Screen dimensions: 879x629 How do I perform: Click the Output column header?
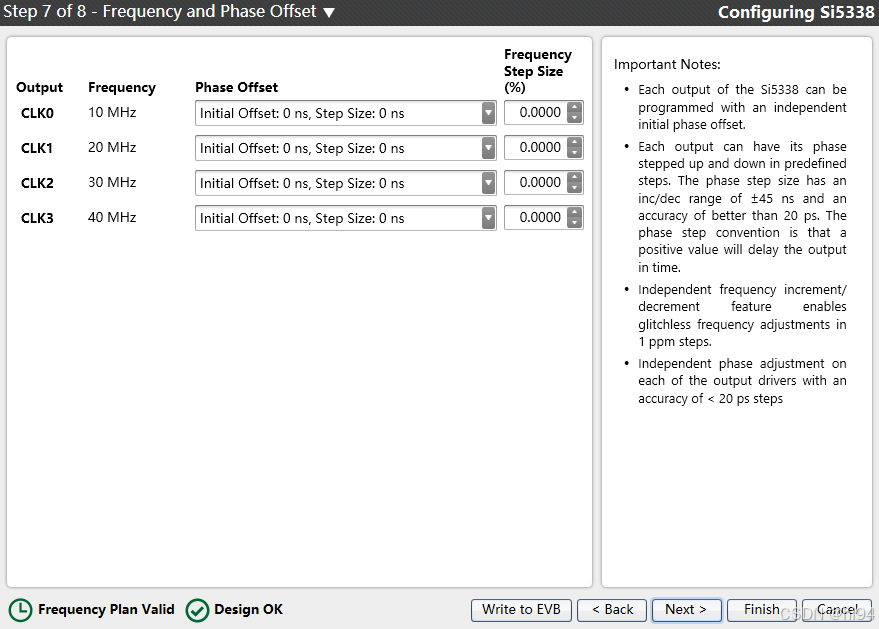point(39,87)
